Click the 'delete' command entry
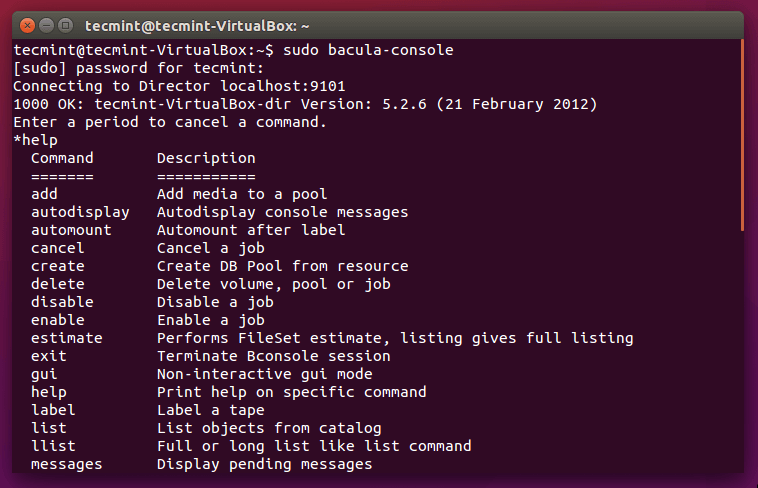 (58, 284)
